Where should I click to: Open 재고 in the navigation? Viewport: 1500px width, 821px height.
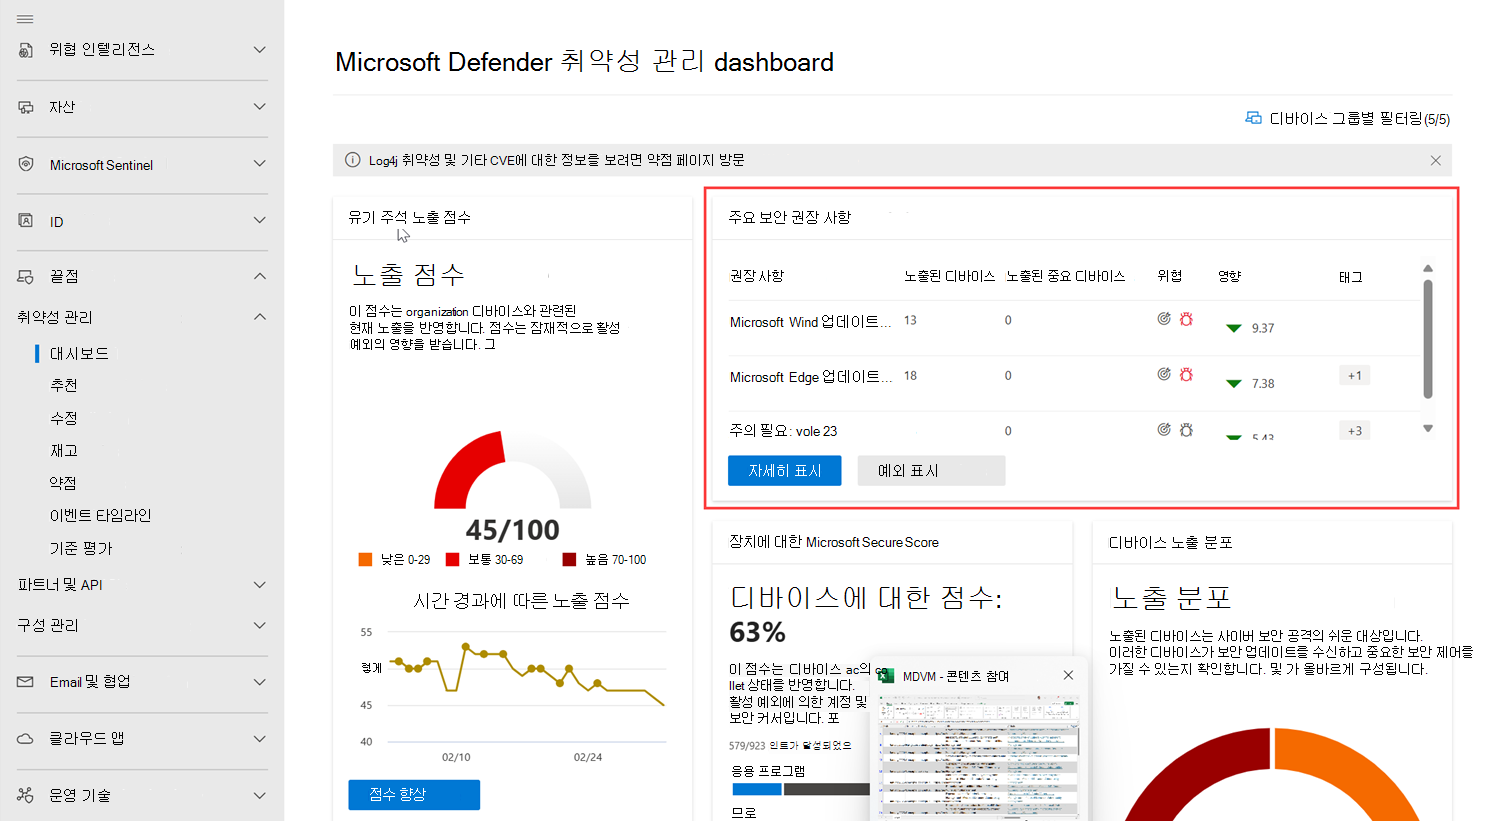click(x=64, y=451)
